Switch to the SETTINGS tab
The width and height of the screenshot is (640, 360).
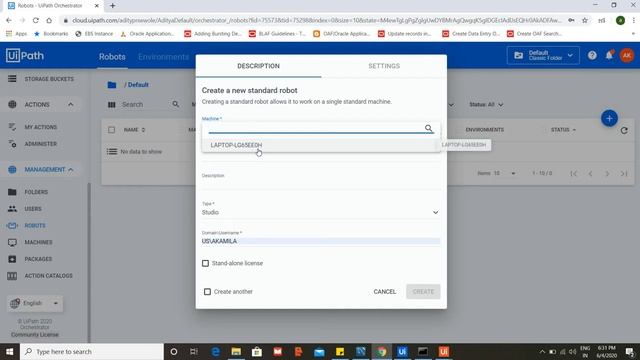pyautogui.click(x=384, y=66)
